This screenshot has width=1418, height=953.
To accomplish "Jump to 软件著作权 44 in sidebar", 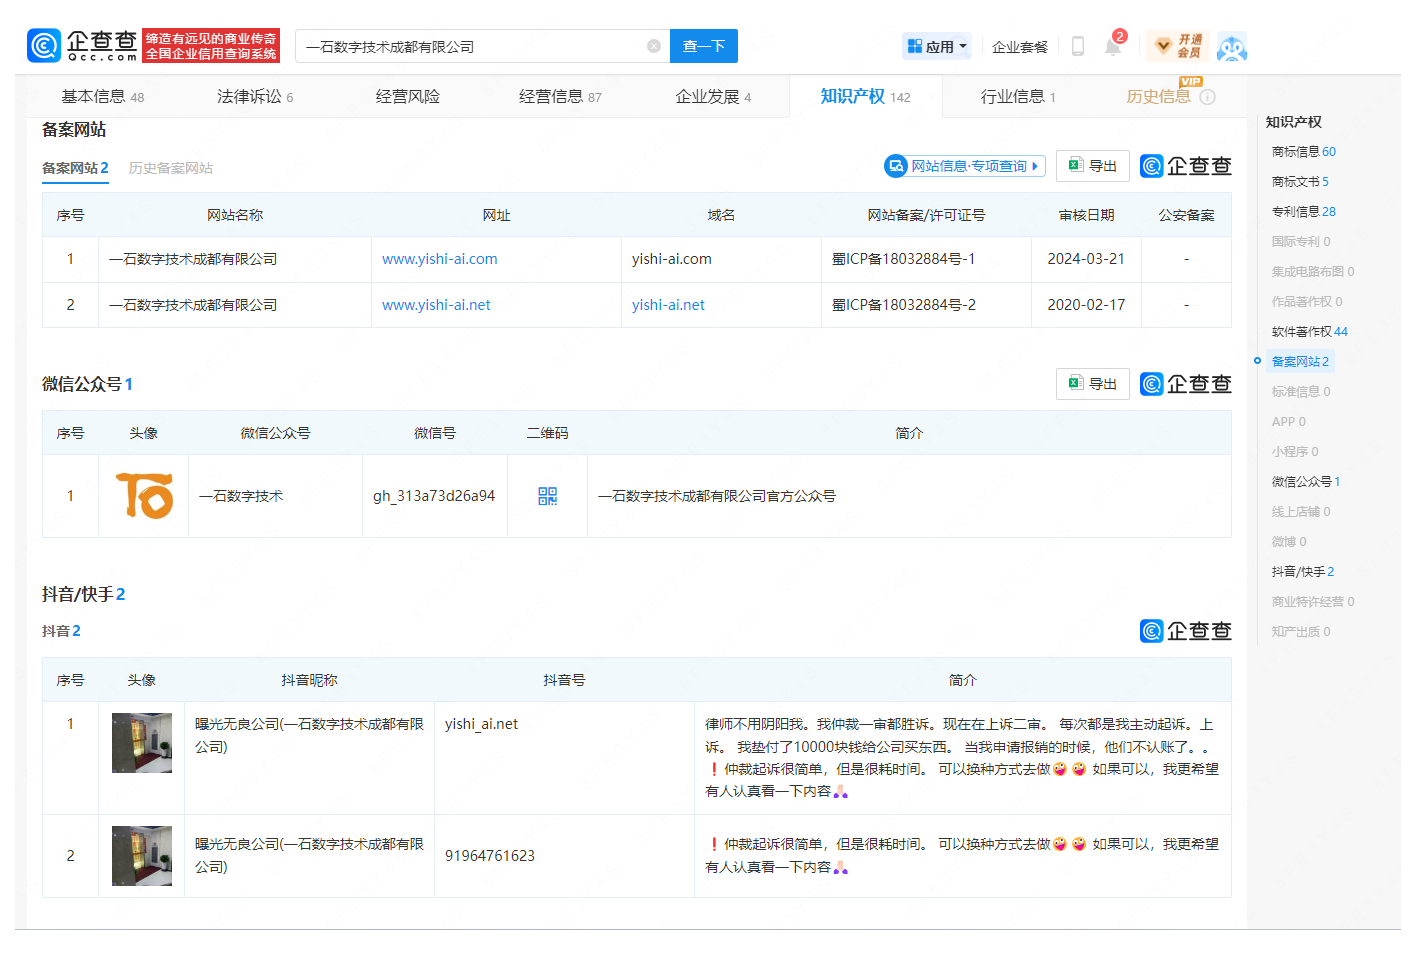I will click(1308, 331).
